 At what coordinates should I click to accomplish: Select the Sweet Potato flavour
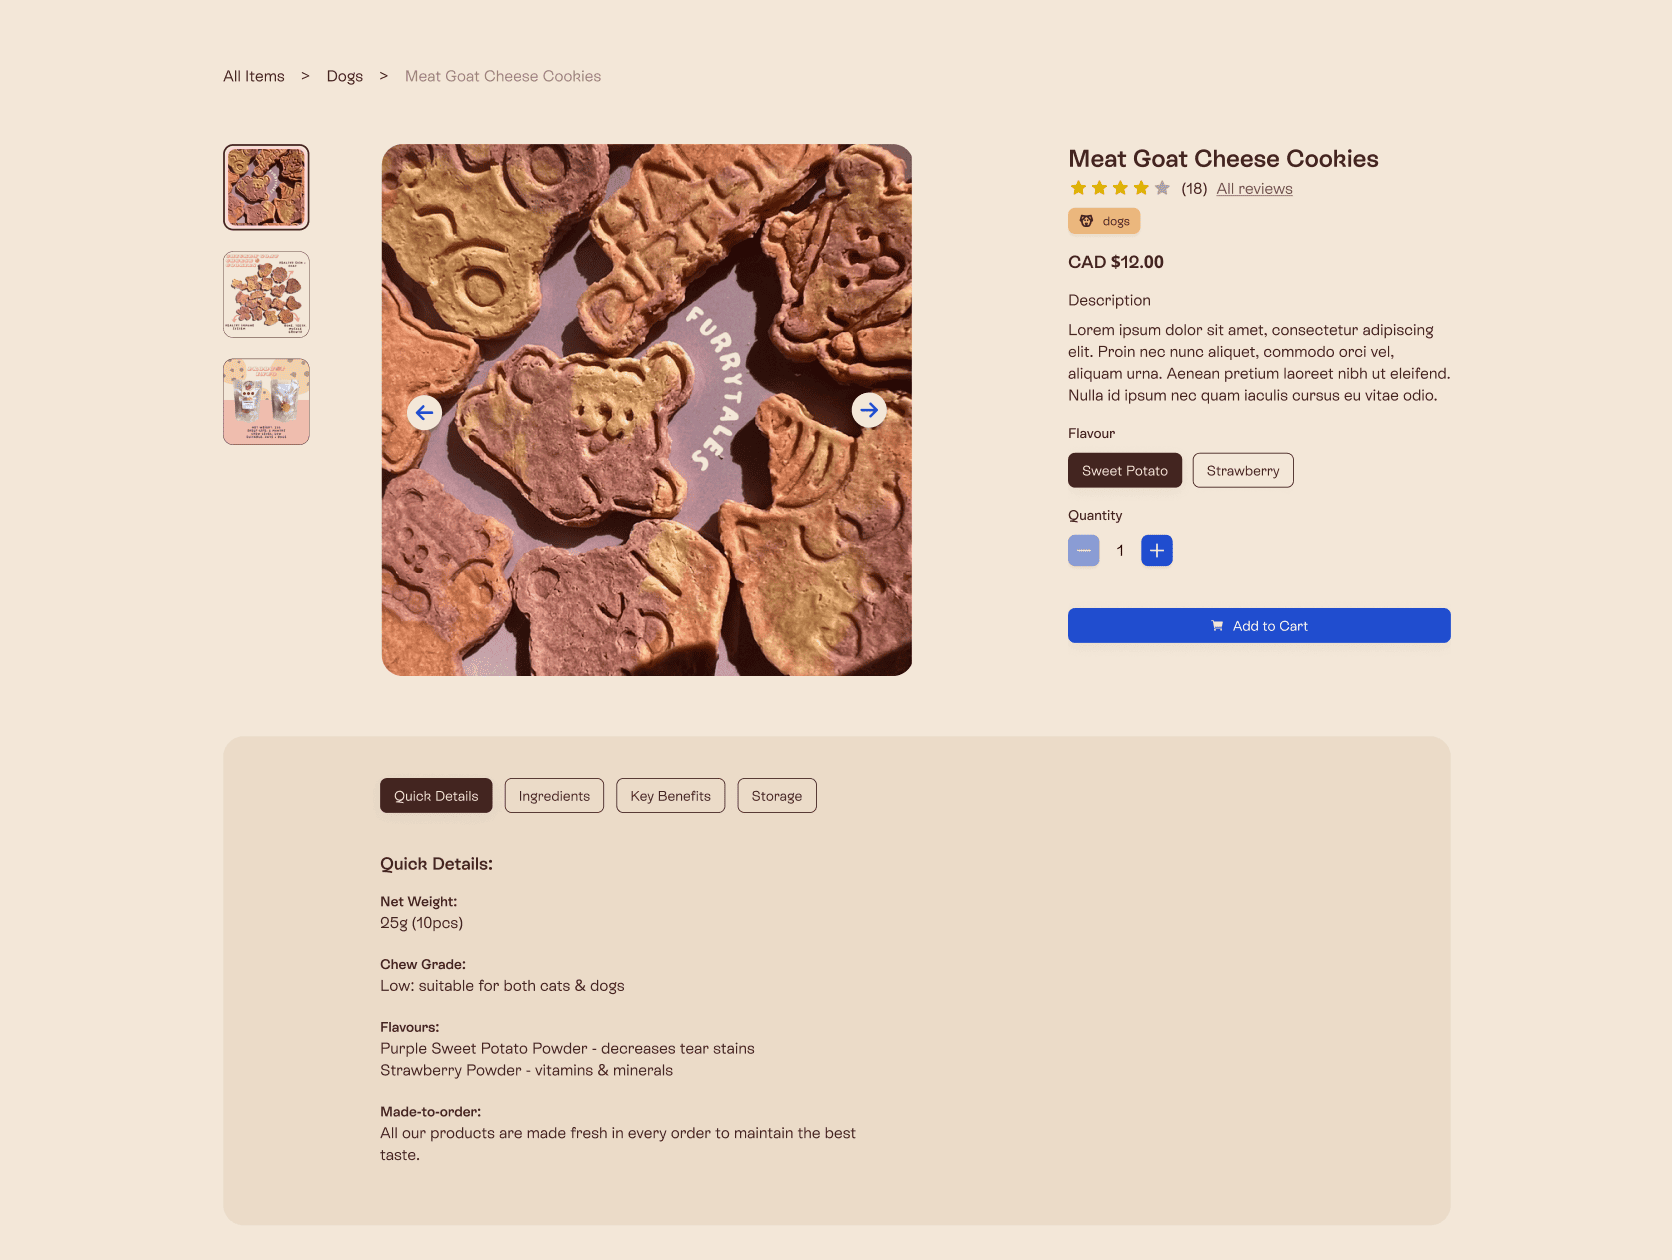(x=1125, y=471)
